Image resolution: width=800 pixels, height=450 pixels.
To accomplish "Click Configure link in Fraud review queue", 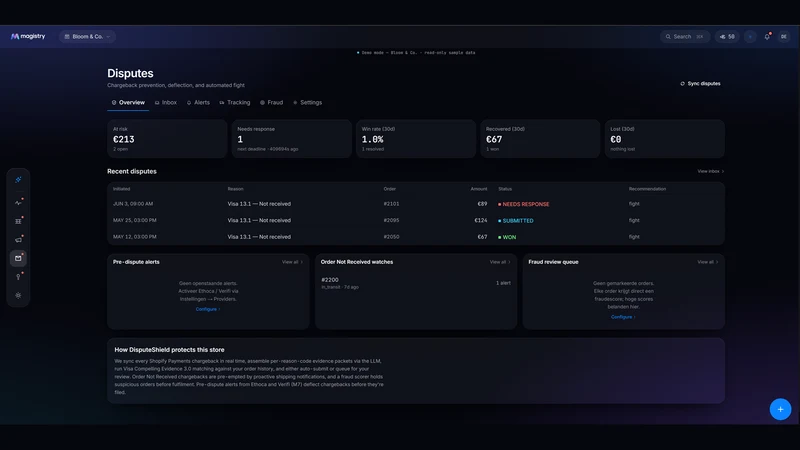I will click(x=623, y=317).
